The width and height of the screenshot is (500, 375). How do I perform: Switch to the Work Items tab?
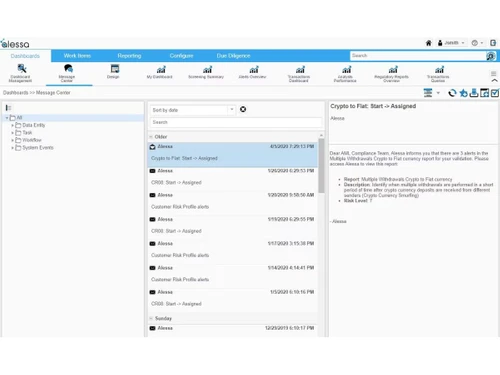77,56
